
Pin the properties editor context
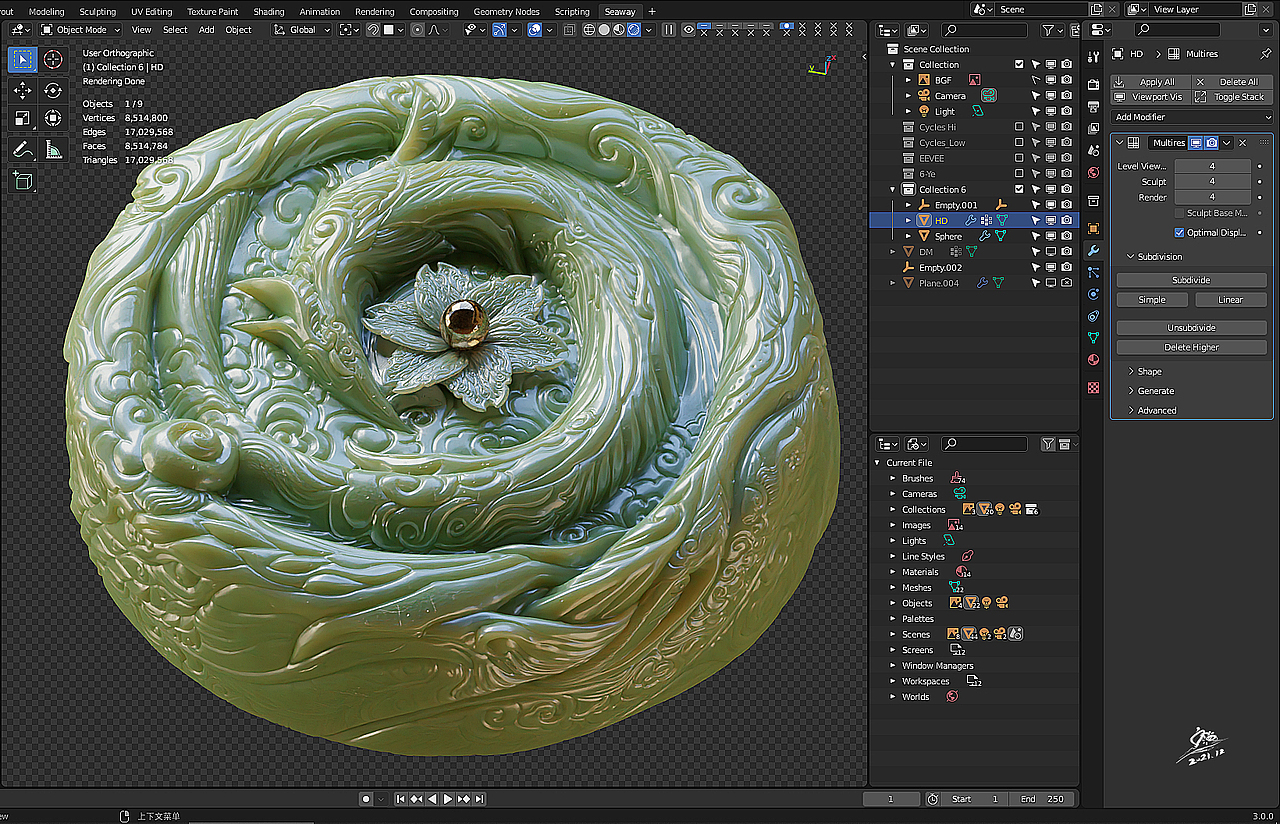click(1265, 54)
